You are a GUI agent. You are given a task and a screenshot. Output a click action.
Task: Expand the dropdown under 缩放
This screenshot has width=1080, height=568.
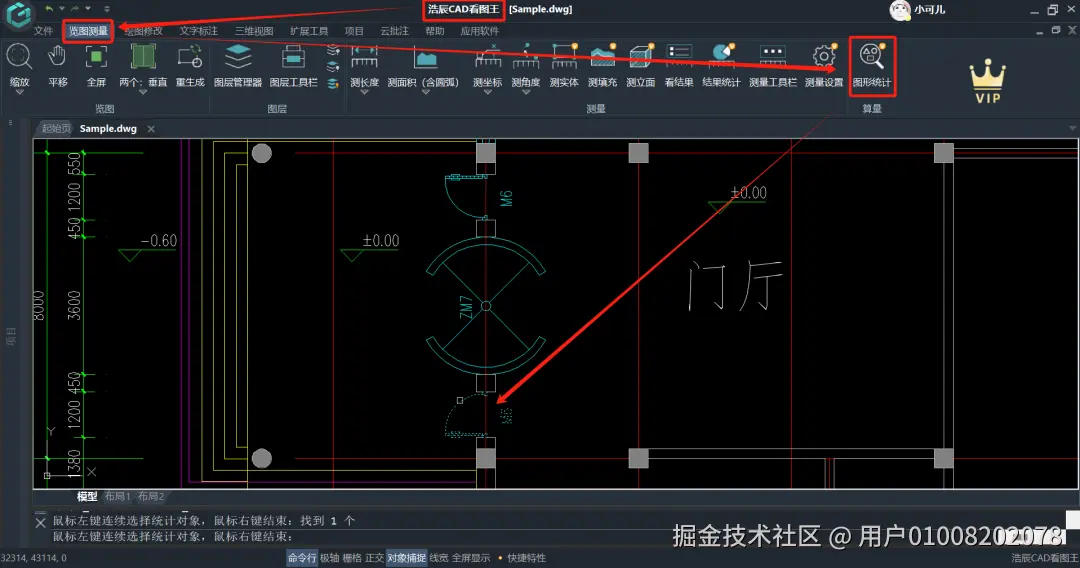point(19,92)
